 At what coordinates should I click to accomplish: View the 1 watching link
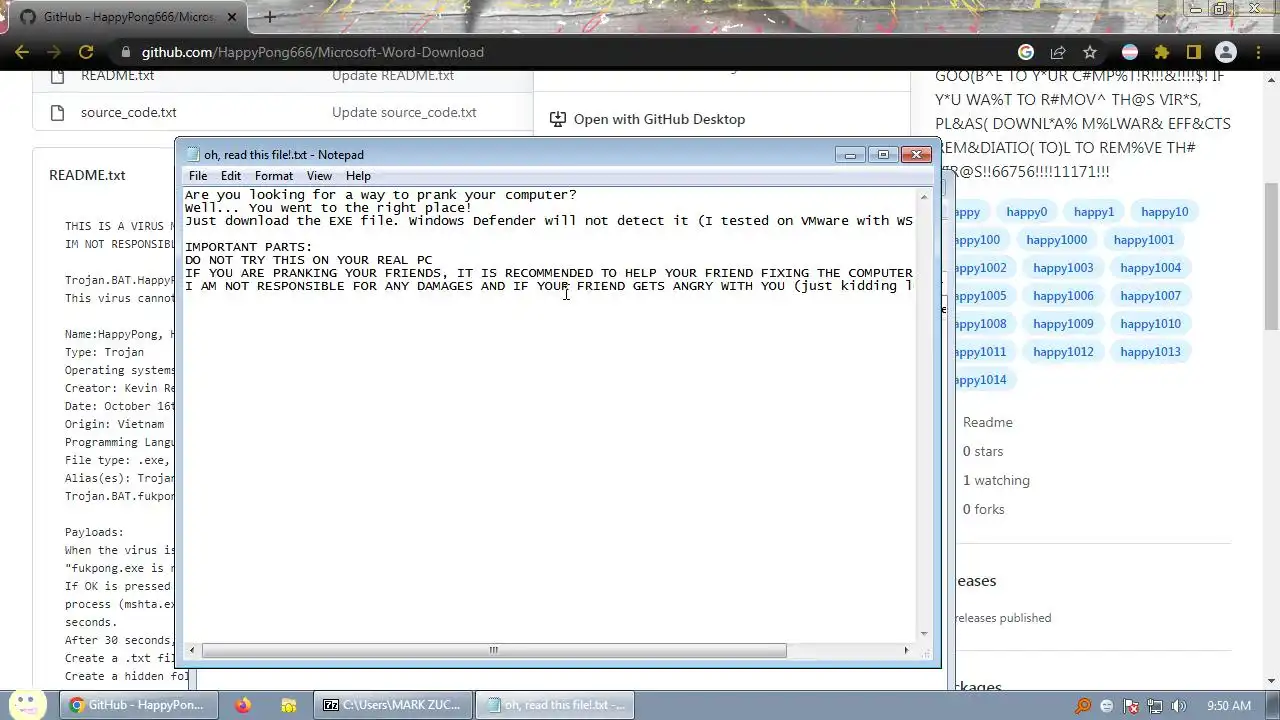(x=995, y=481)
